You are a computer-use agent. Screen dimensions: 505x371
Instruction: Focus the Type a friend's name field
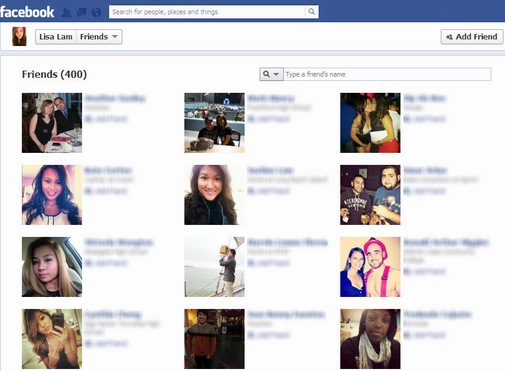pos(387,74)
